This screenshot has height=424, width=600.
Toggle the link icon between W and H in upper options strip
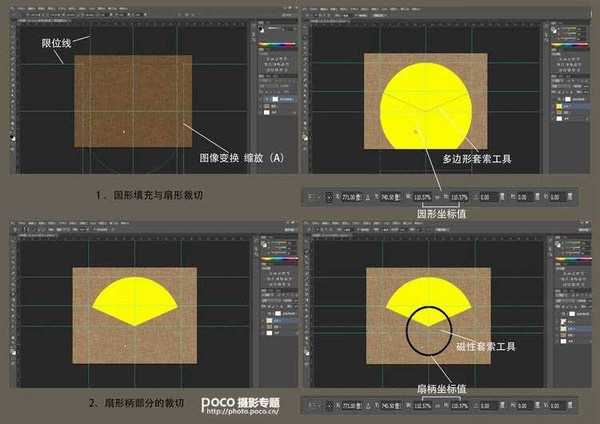pos(438,197)
